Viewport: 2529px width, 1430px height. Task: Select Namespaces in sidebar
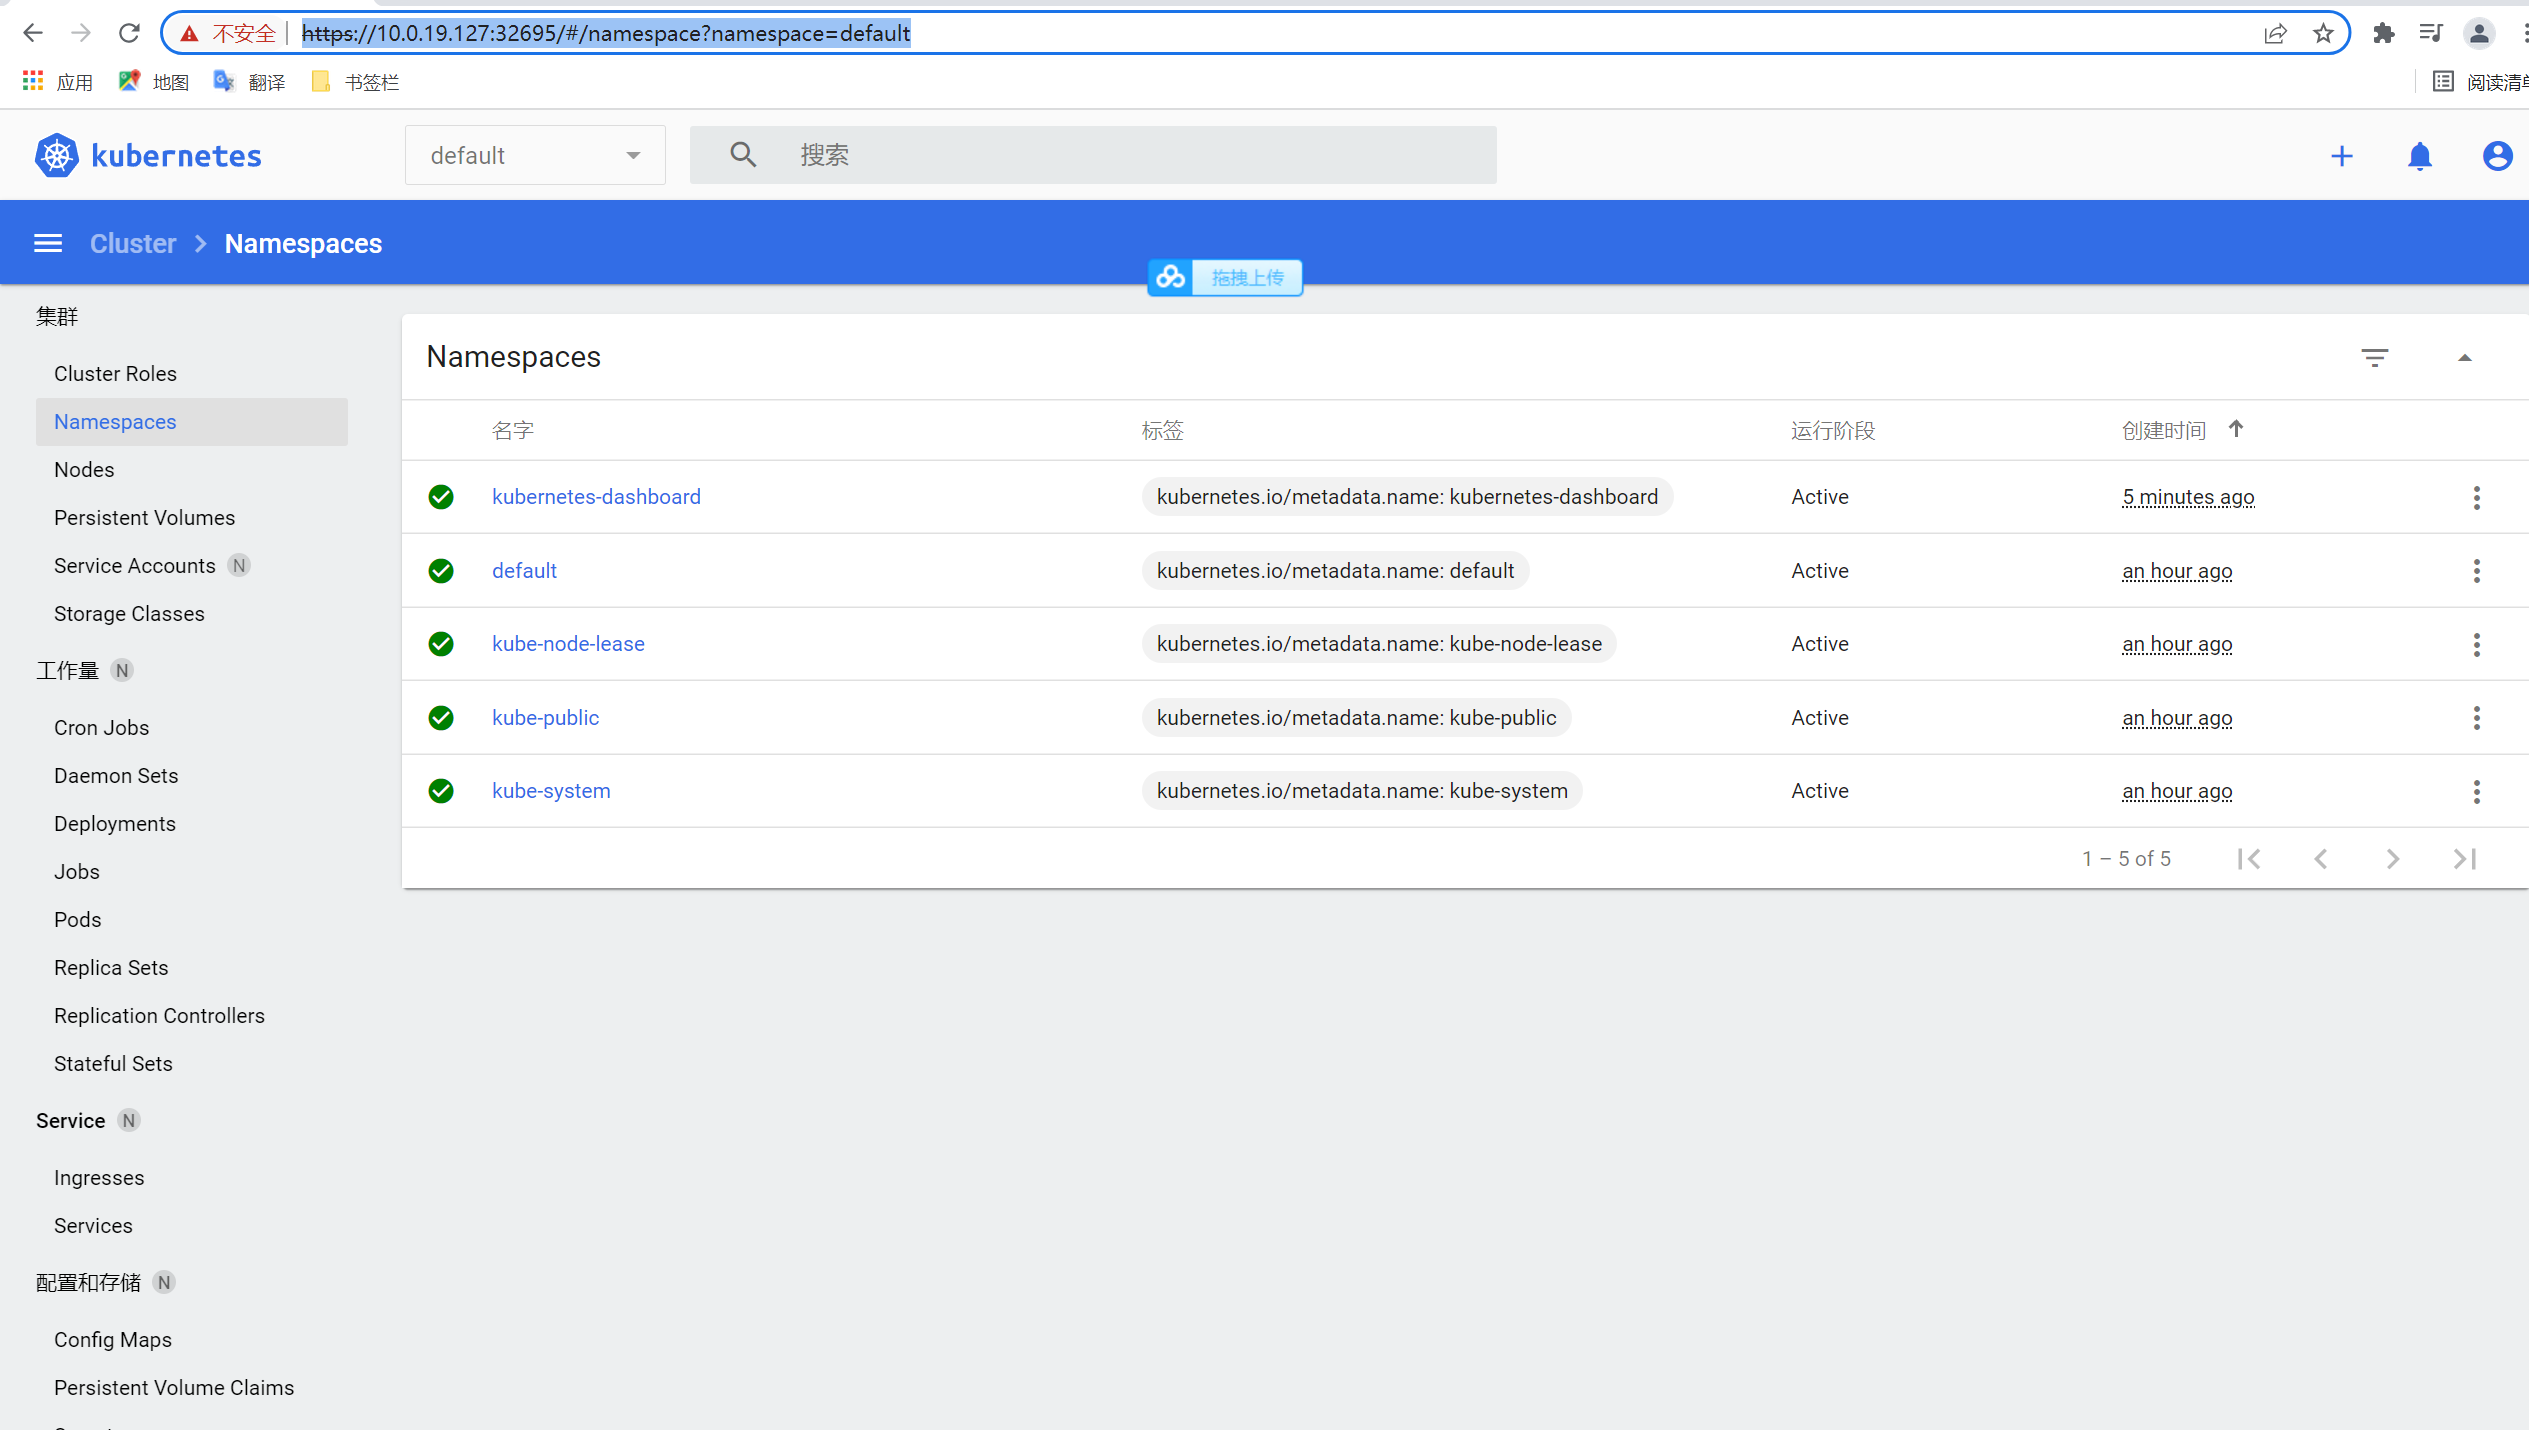tap(192, 422)
